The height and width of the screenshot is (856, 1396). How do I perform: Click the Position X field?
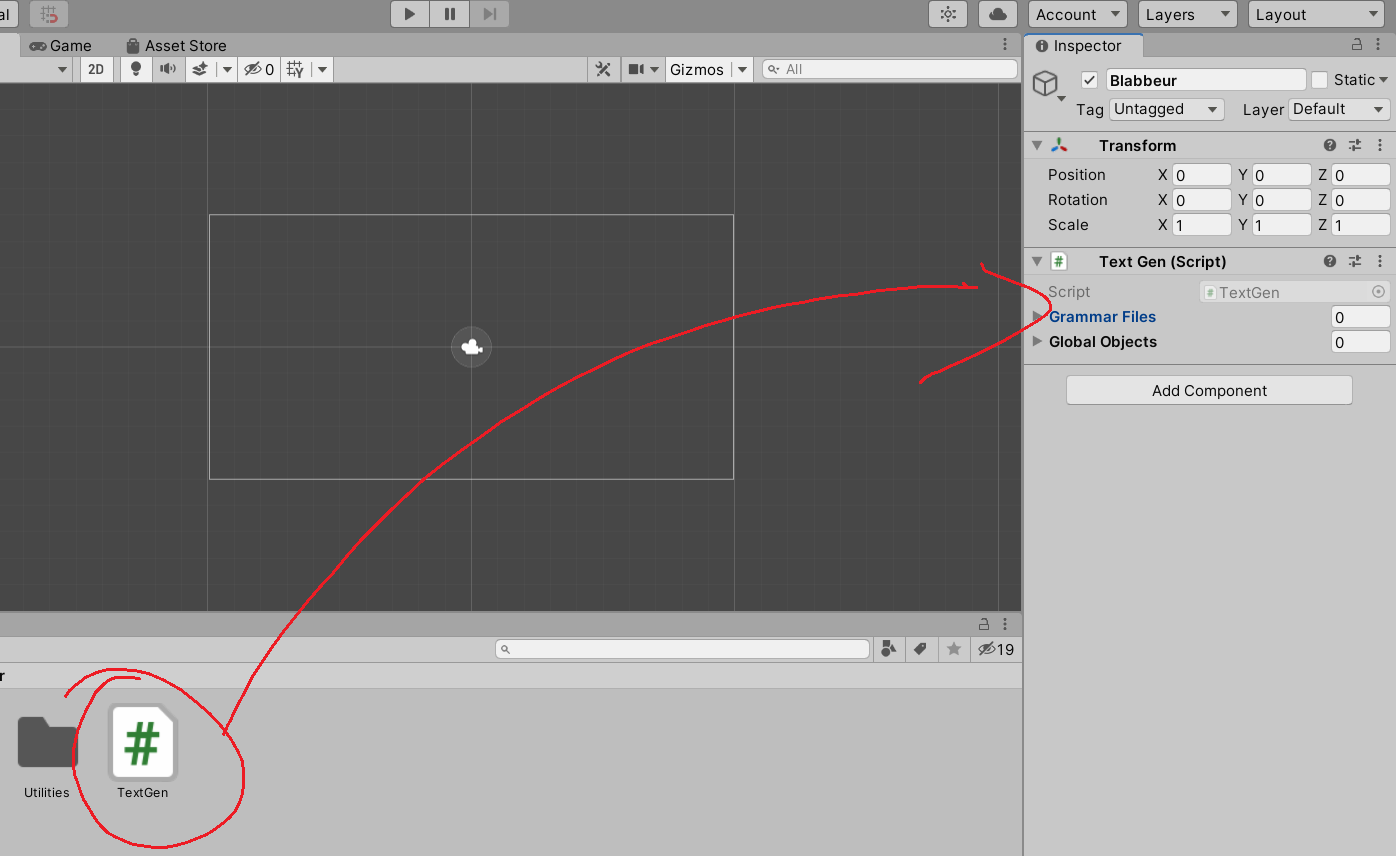pos(1201,175)
